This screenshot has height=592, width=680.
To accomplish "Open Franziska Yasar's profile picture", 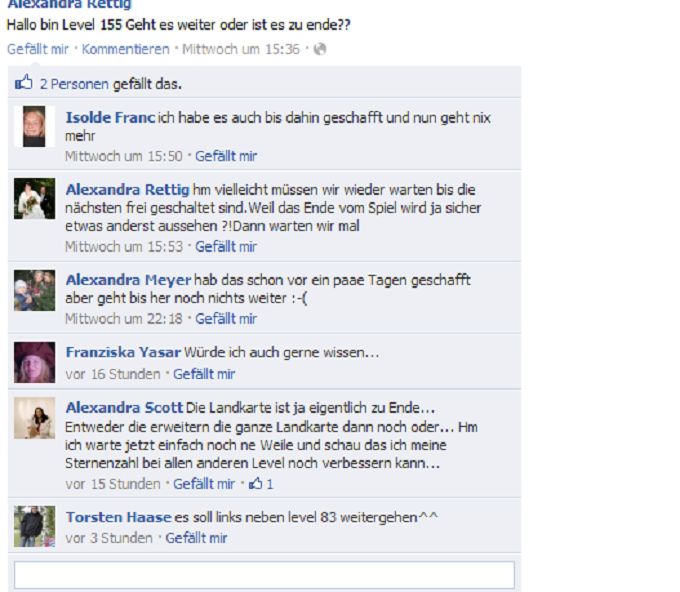I will click(x=34, y=362).
